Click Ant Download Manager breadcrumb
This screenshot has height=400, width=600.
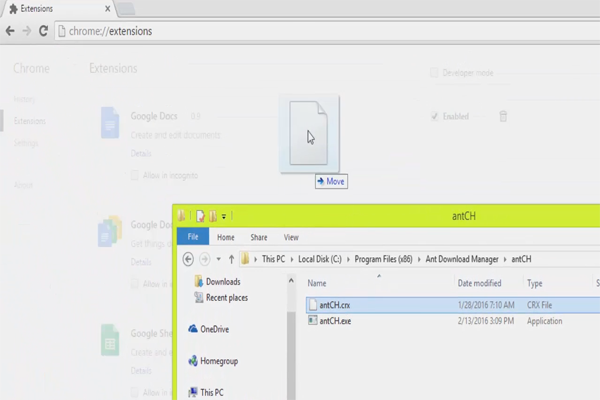pyautogui.click(x=462, y=259)
